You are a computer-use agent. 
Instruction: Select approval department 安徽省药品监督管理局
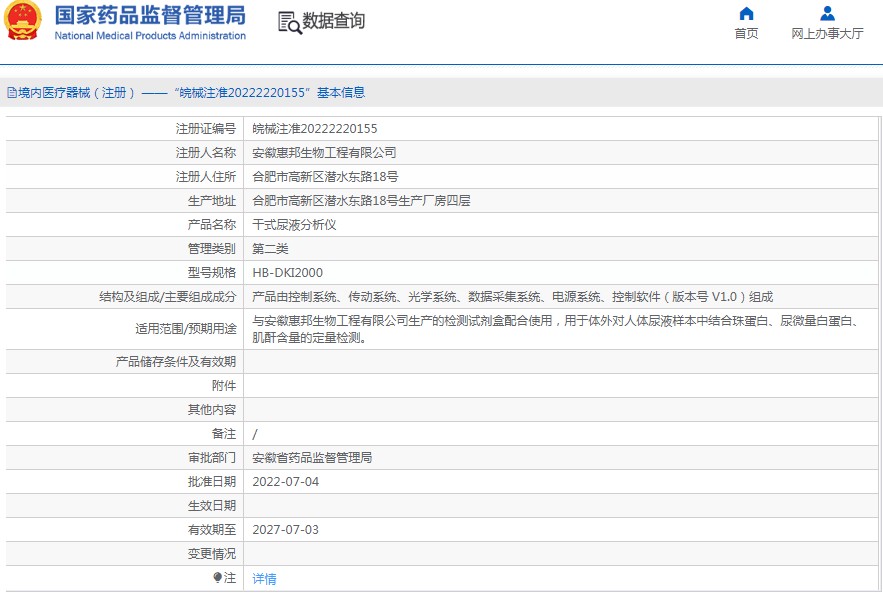(x=312, y=458)
